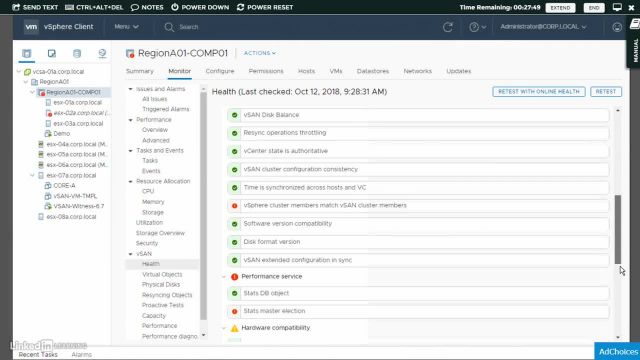Open Virtual Objects under vSAN
Viewport: 640px width, 360px height.
162,274
